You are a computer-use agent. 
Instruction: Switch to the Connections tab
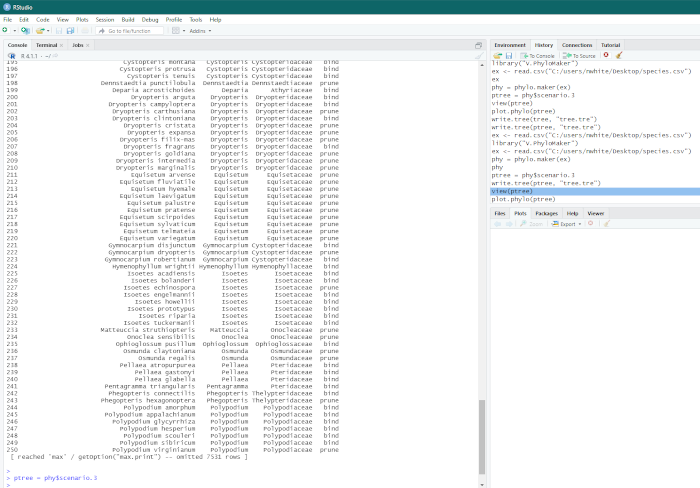coord(577,45)
